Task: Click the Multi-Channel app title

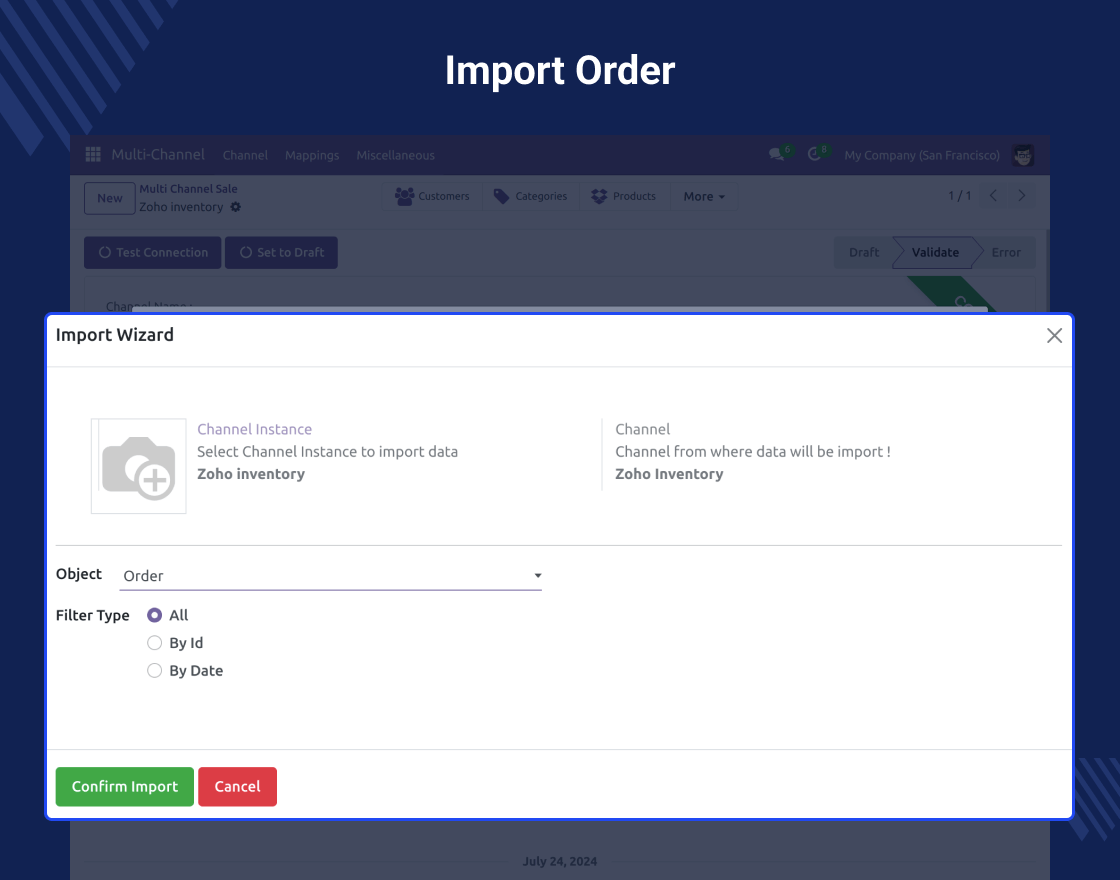Action: click(158, 154)
